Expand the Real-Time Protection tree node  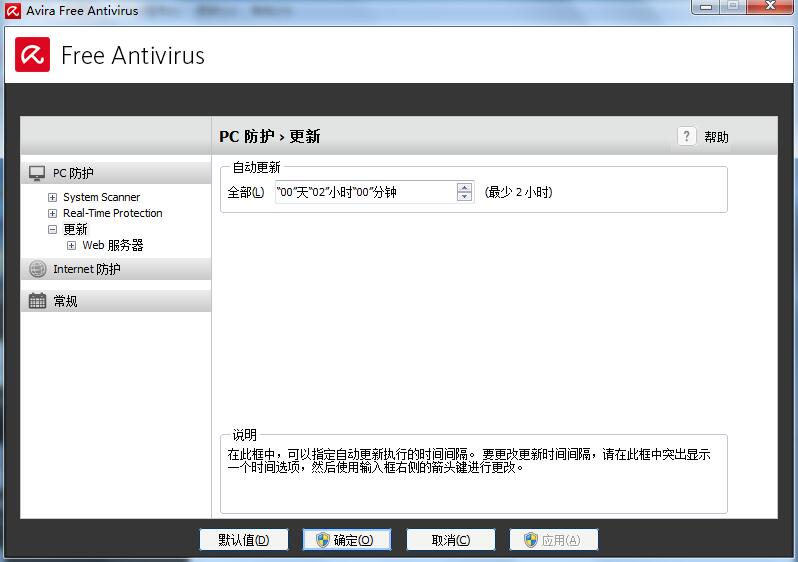click(x=53, y=213)
